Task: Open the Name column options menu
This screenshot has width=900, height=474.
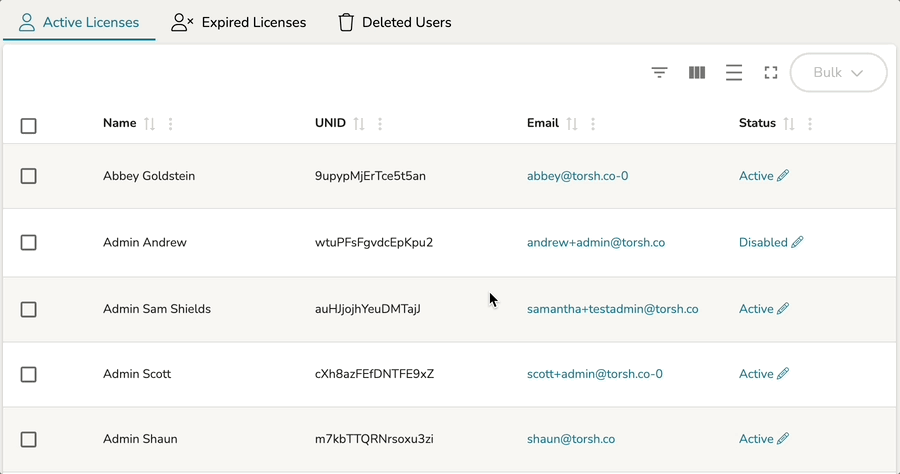Action: tap(171, 124)
